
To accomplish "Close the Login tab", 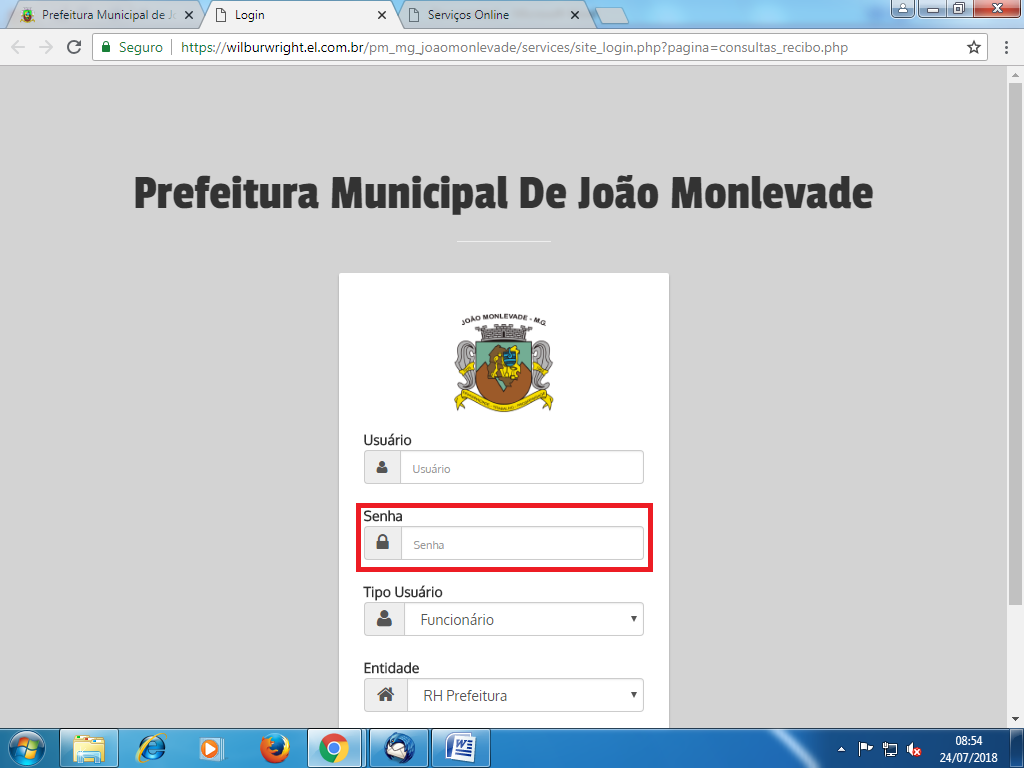I will coord(381,15).
